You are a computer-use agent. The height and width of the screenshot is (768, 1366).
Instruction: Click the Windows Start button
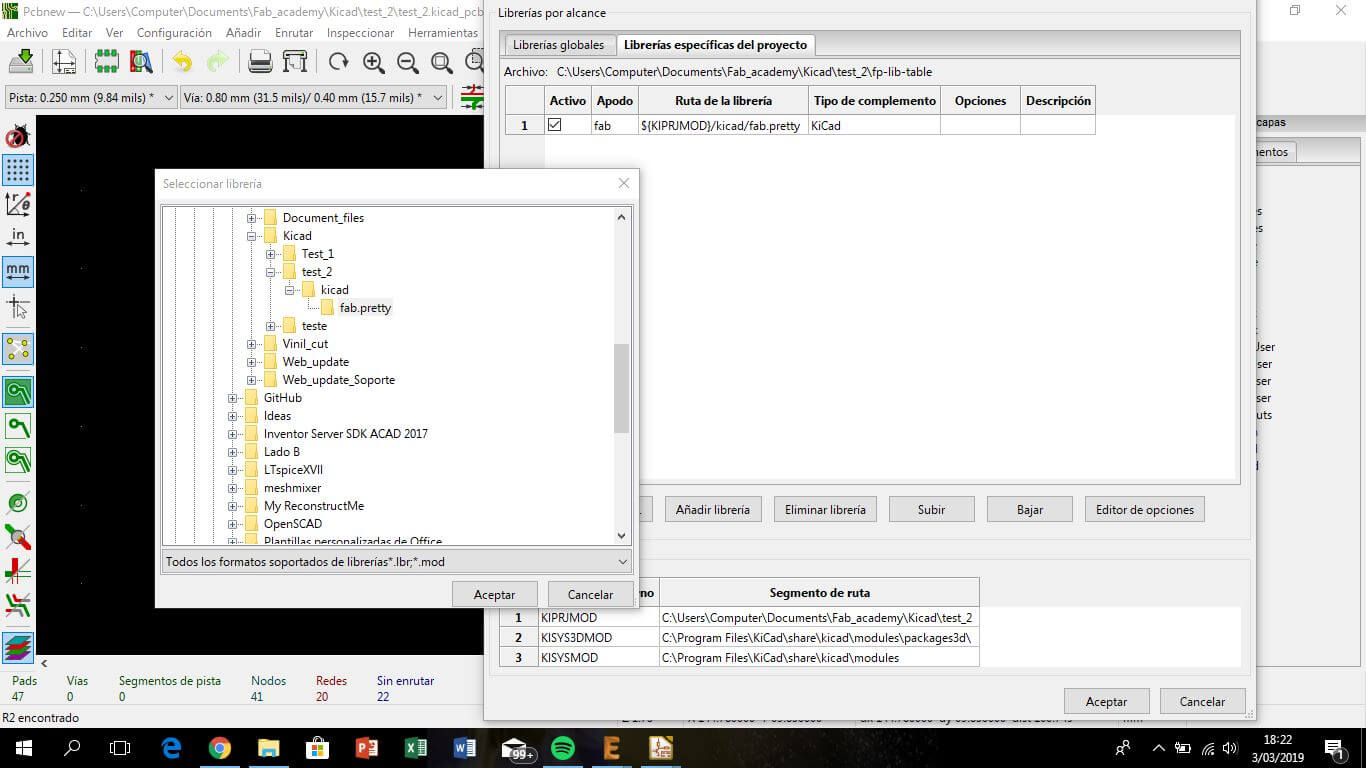[x=24, y=748]
